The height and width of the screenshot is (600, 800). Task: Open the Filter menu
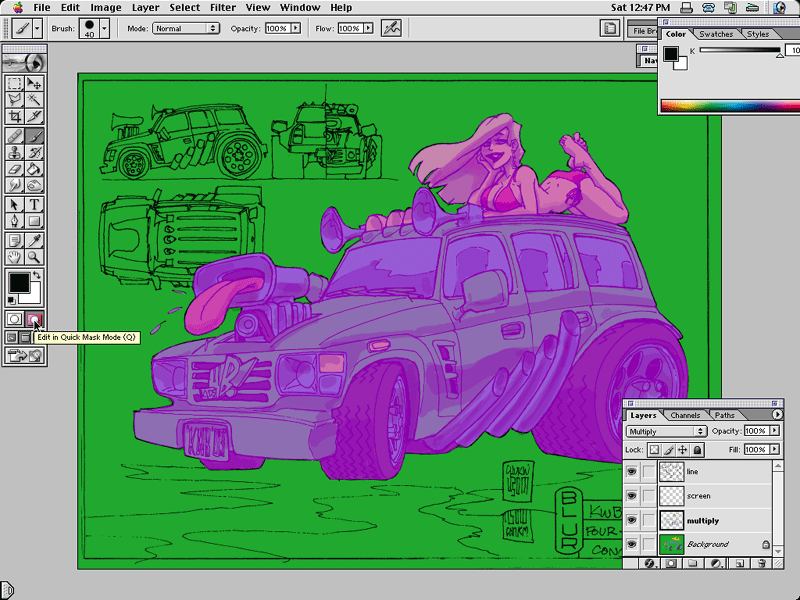[223, 8]
